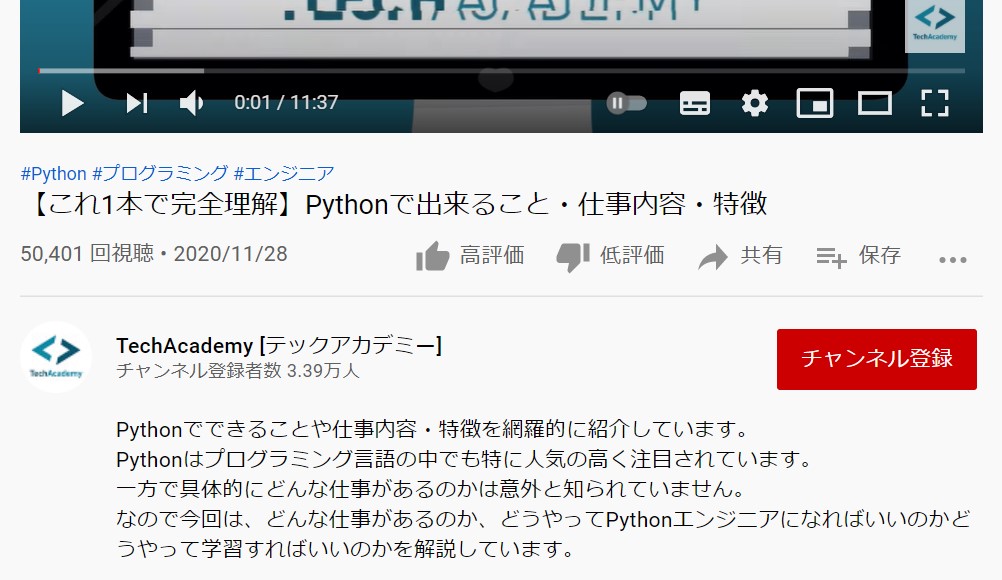Skip to the next video
1002x580 pixels.
coord(137,102)
